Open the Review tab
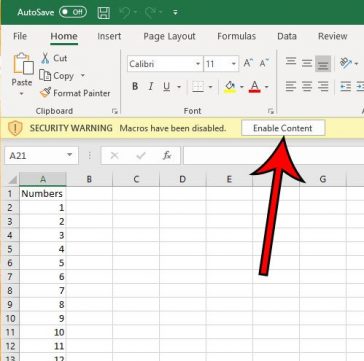Screen dimensions: 364x361 333,36
